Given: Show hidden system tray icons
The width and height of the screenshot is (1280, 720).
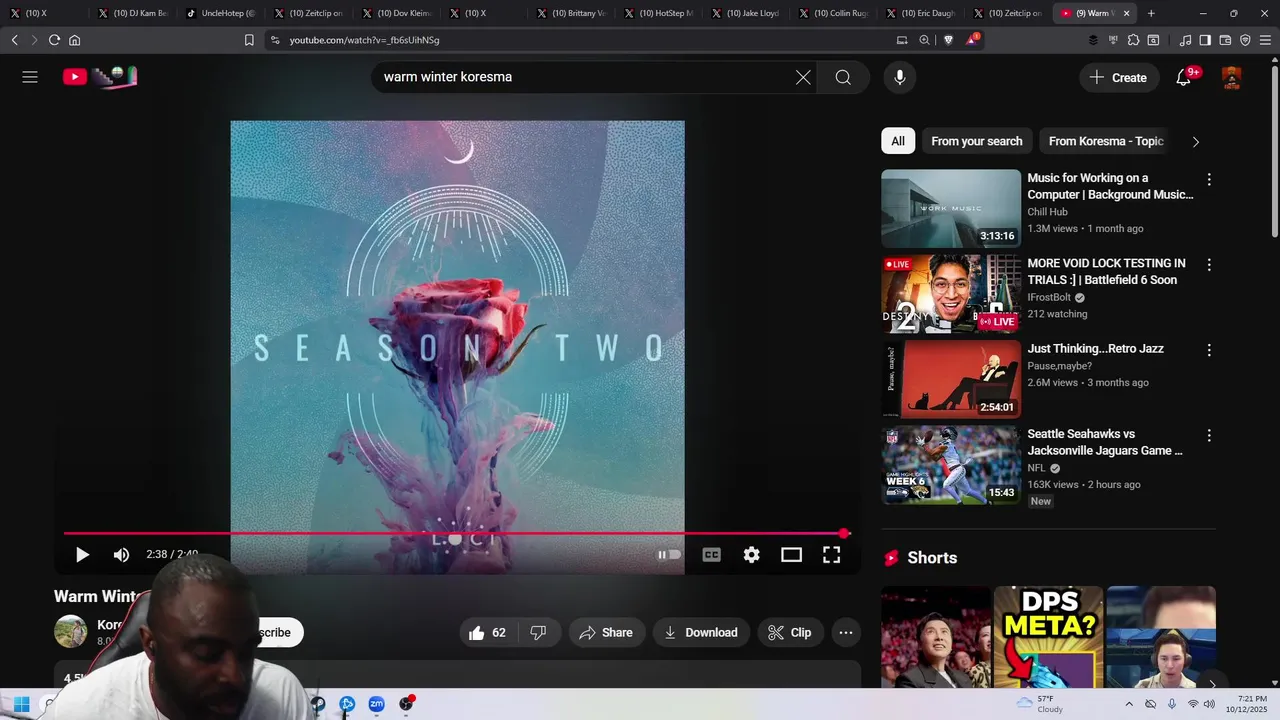Looking at the screenshot, I should click(x=1129, y=704).
